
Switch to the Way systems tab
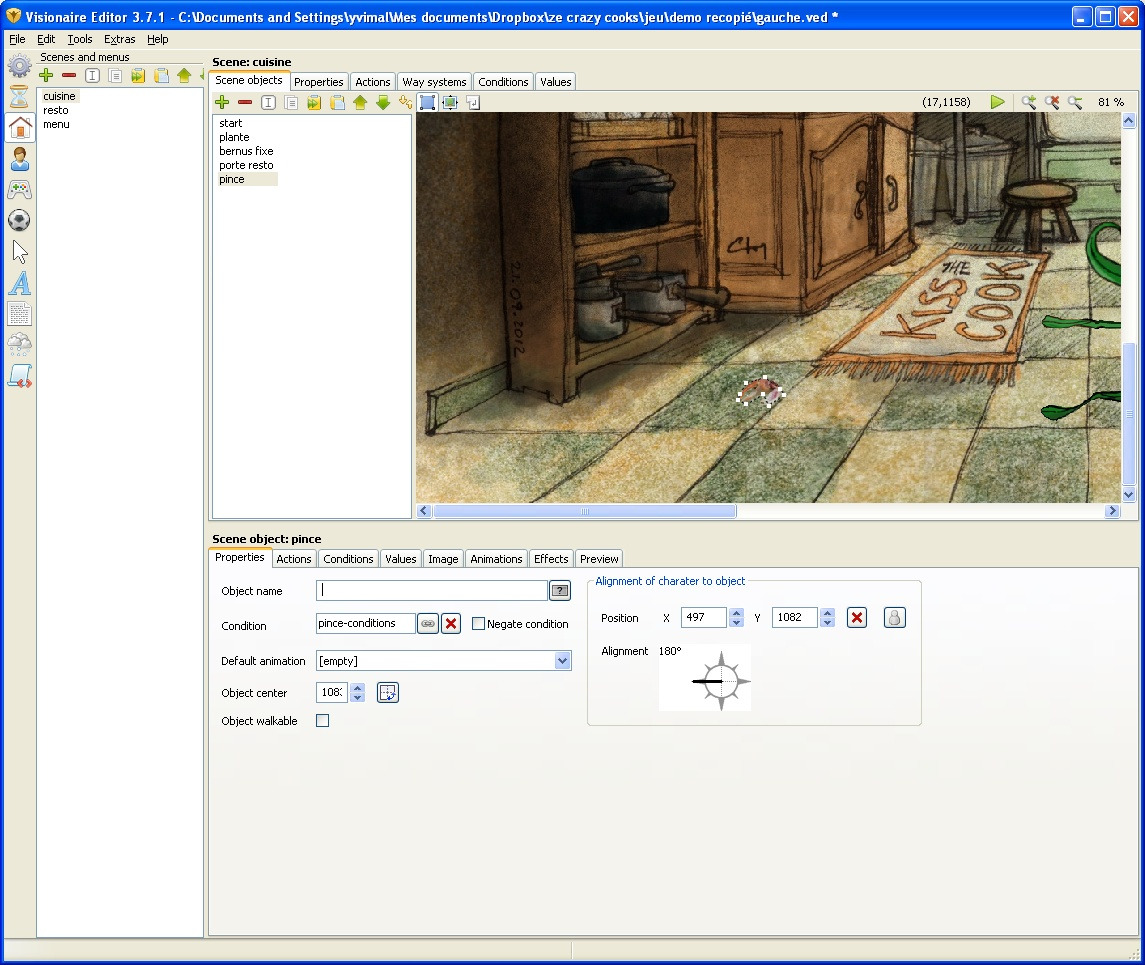point(434,82)
